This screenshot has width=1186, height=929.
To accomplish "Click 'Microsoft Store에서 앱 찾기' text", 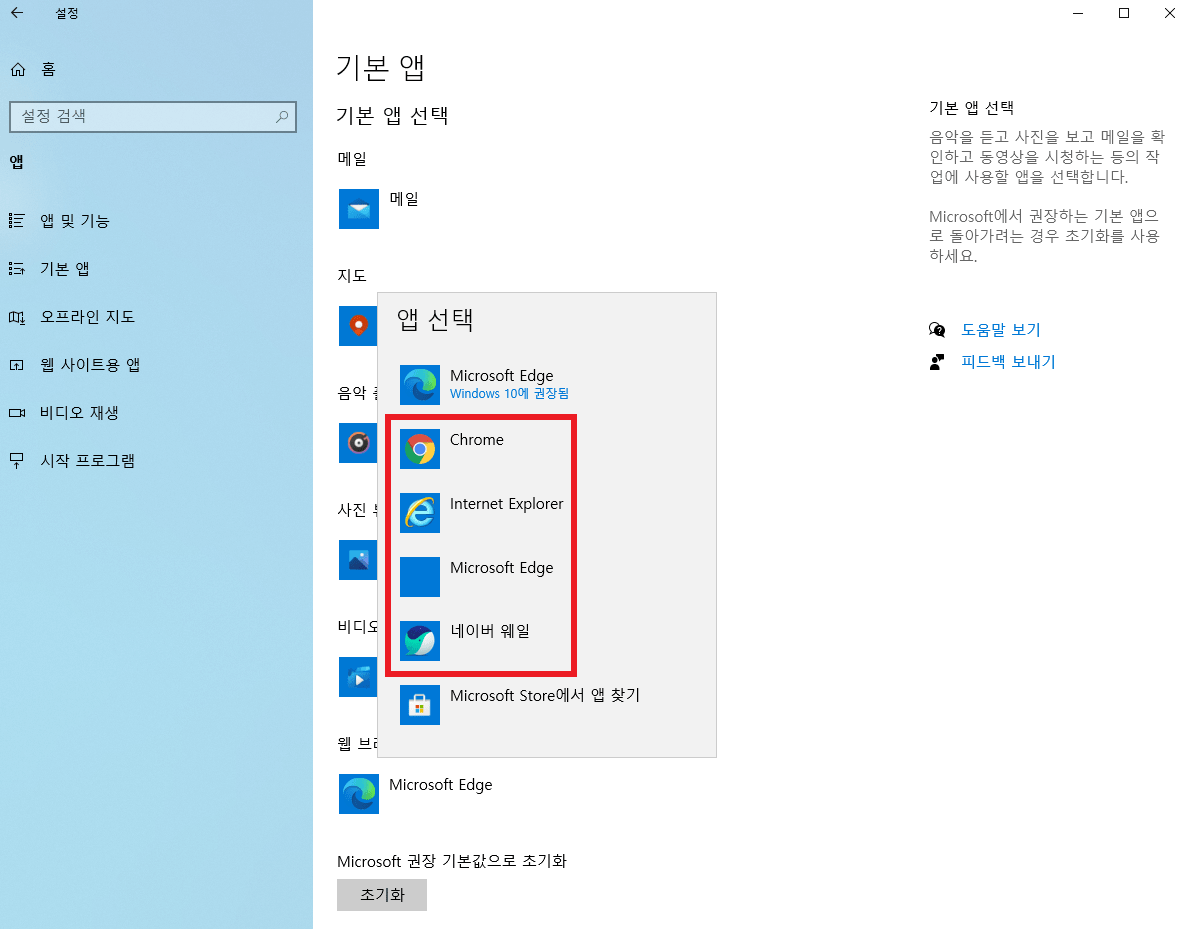I will (545, 695).
